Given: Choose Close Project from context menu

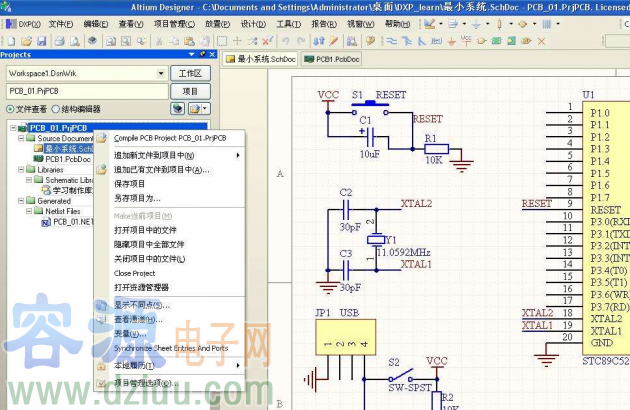Looking at the screenshot, I should pos(135,273).
